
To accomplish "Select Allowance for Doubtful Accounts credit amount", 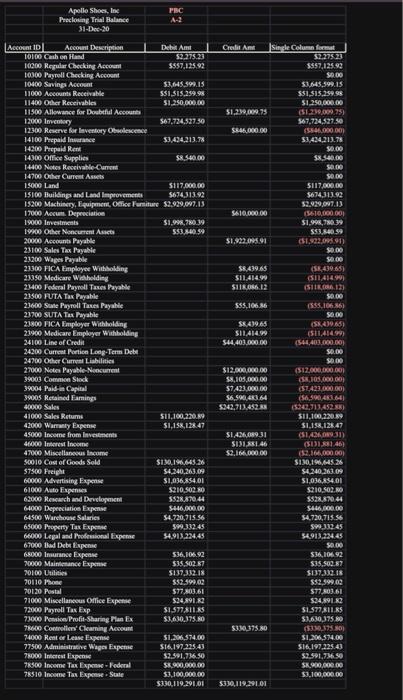I will pos(247,112).
